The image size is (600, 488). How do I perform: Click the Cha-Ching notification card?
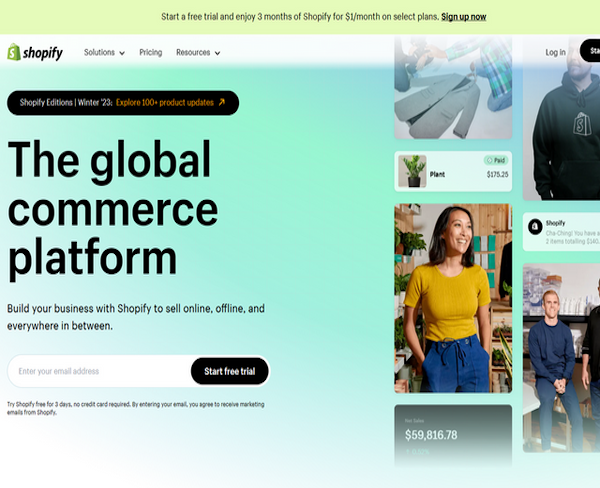[561, 232]
